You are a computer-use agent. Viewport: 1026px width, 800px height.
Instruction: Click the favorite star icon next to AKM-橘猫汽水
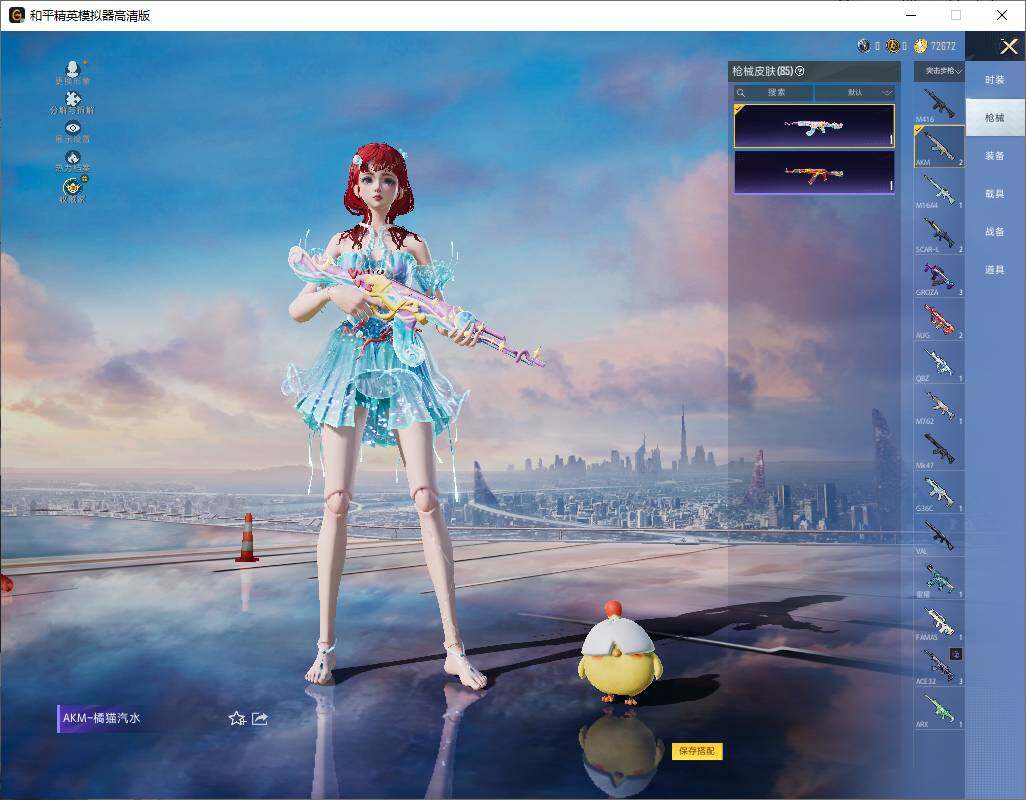237,718
